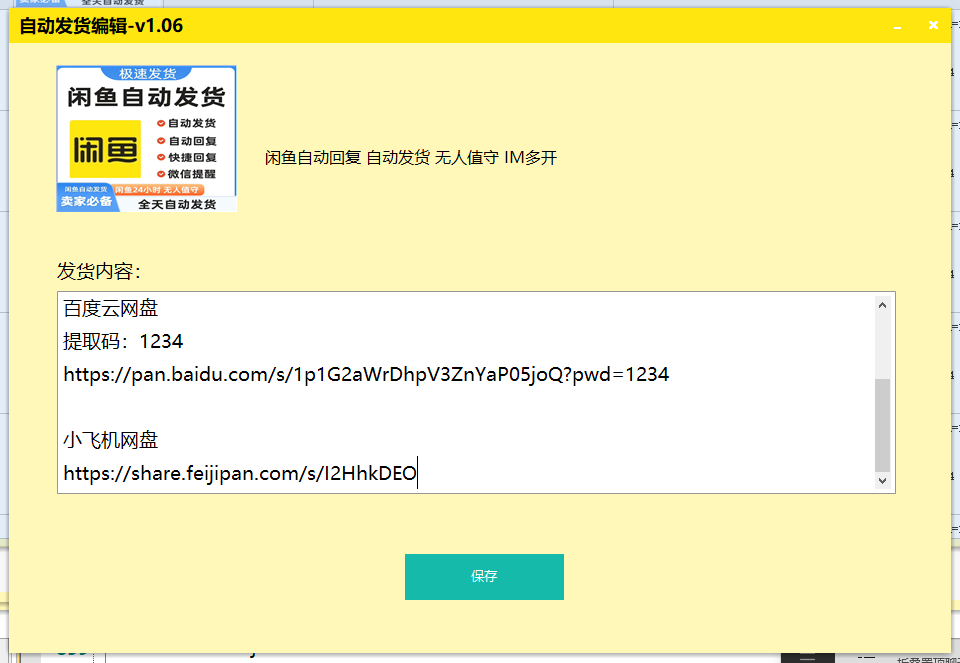Click the 闲鱼自动发货 product thumbnail
Image resolution: width=960 pixels, height=663 pixels.
coord(146,139)
